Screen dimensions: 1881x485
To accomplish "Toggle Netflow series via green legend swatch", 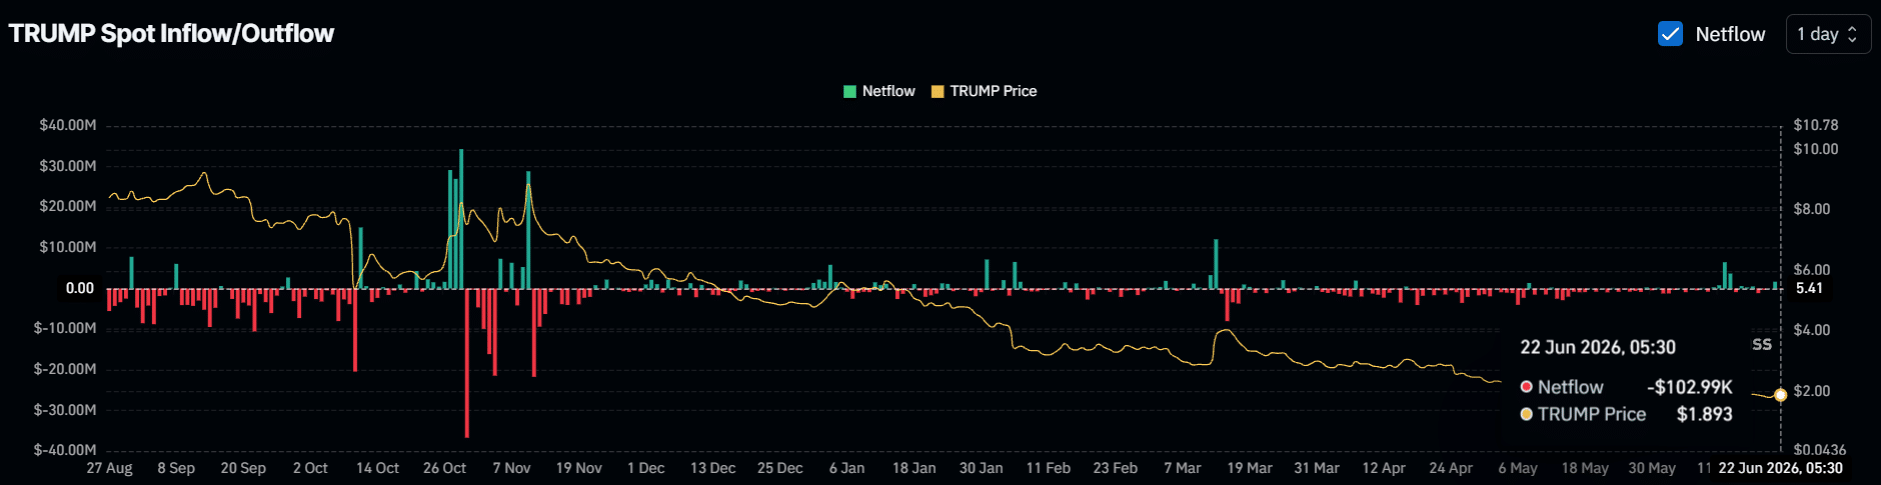I will point(850,91).
